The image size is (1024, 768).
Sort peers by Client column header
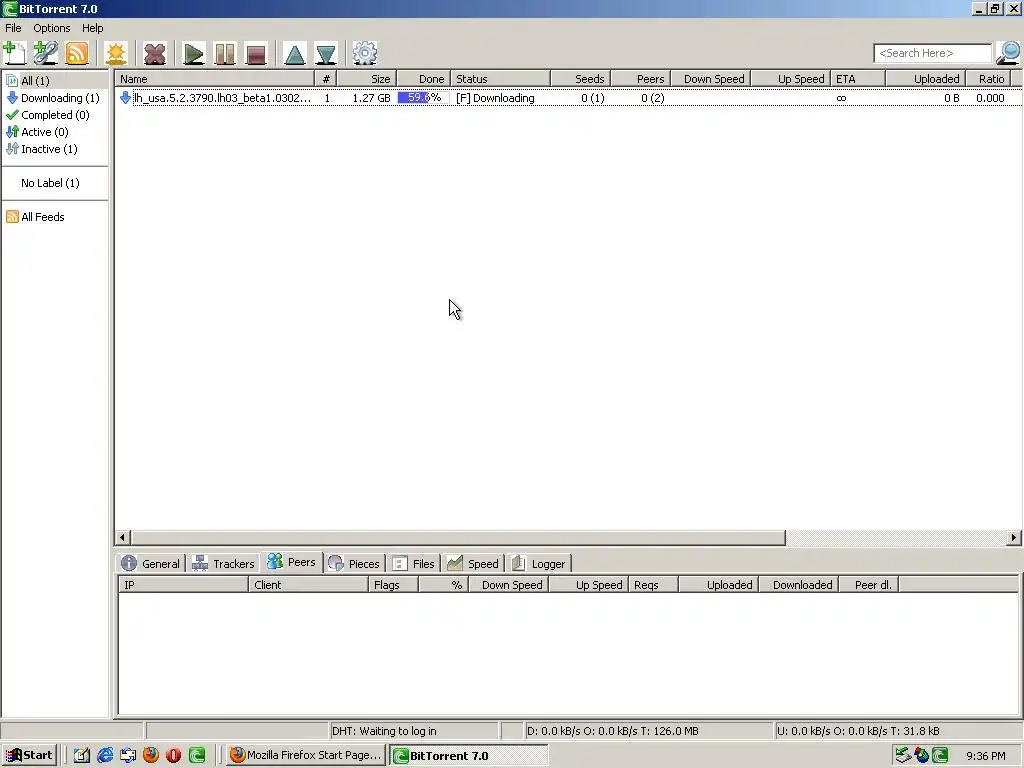tap(308, 584)
